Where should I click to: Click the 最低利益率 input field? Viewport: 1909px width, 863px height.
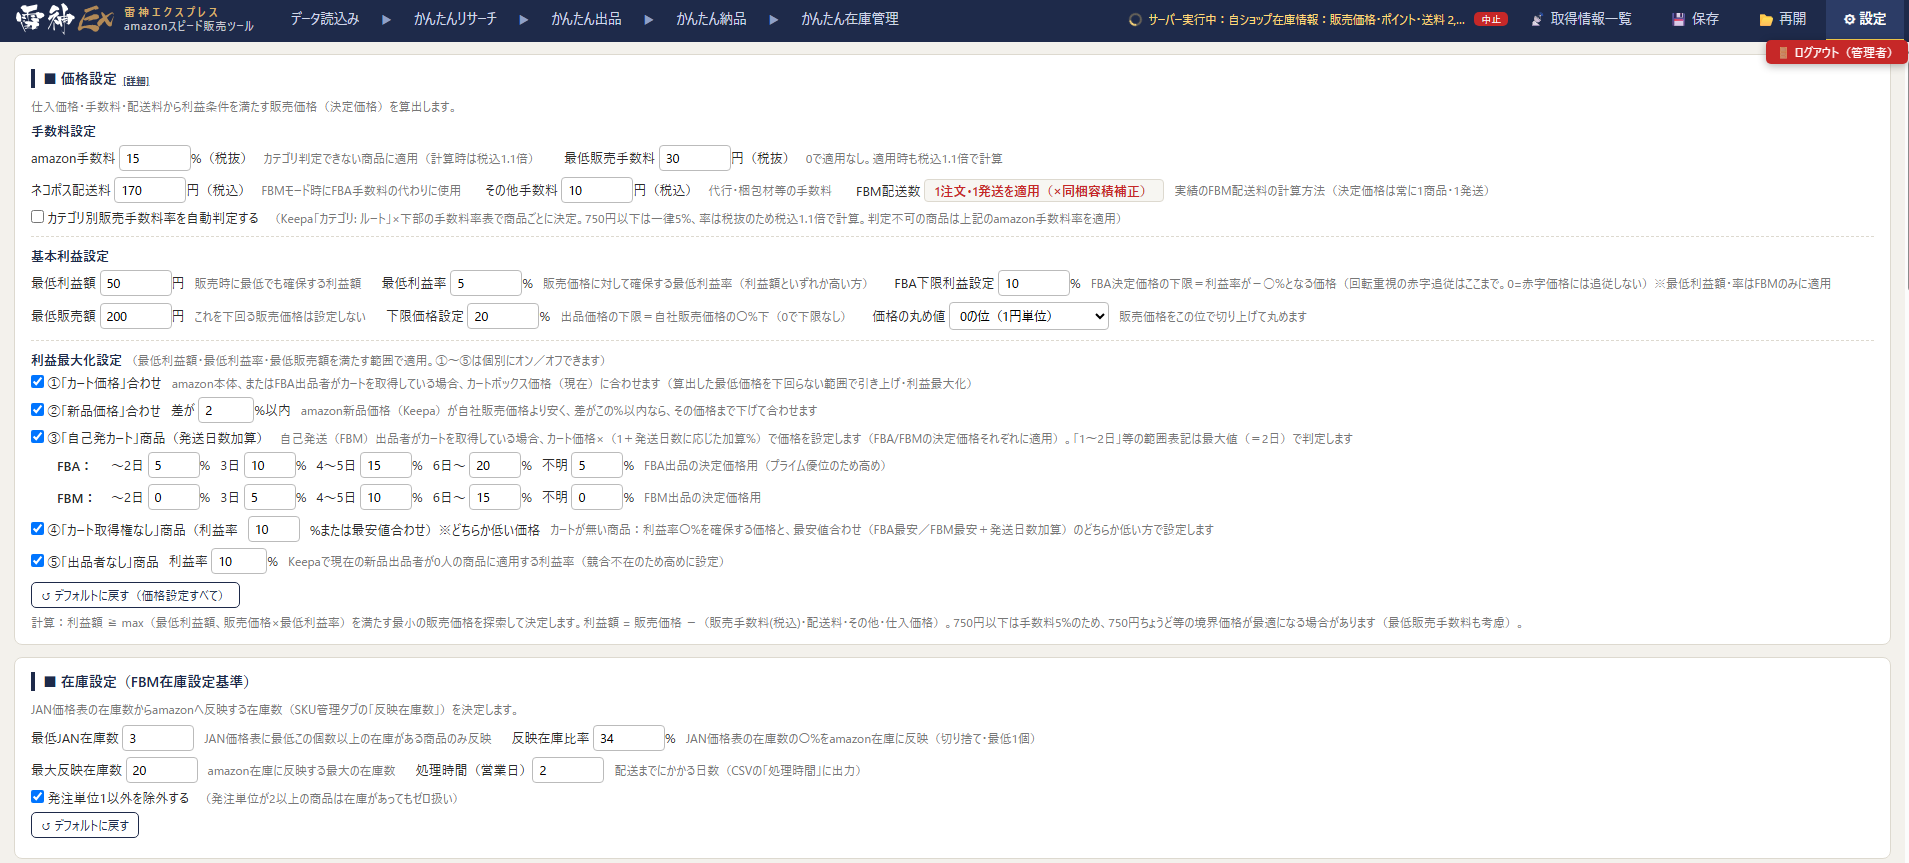coord(485,283)
